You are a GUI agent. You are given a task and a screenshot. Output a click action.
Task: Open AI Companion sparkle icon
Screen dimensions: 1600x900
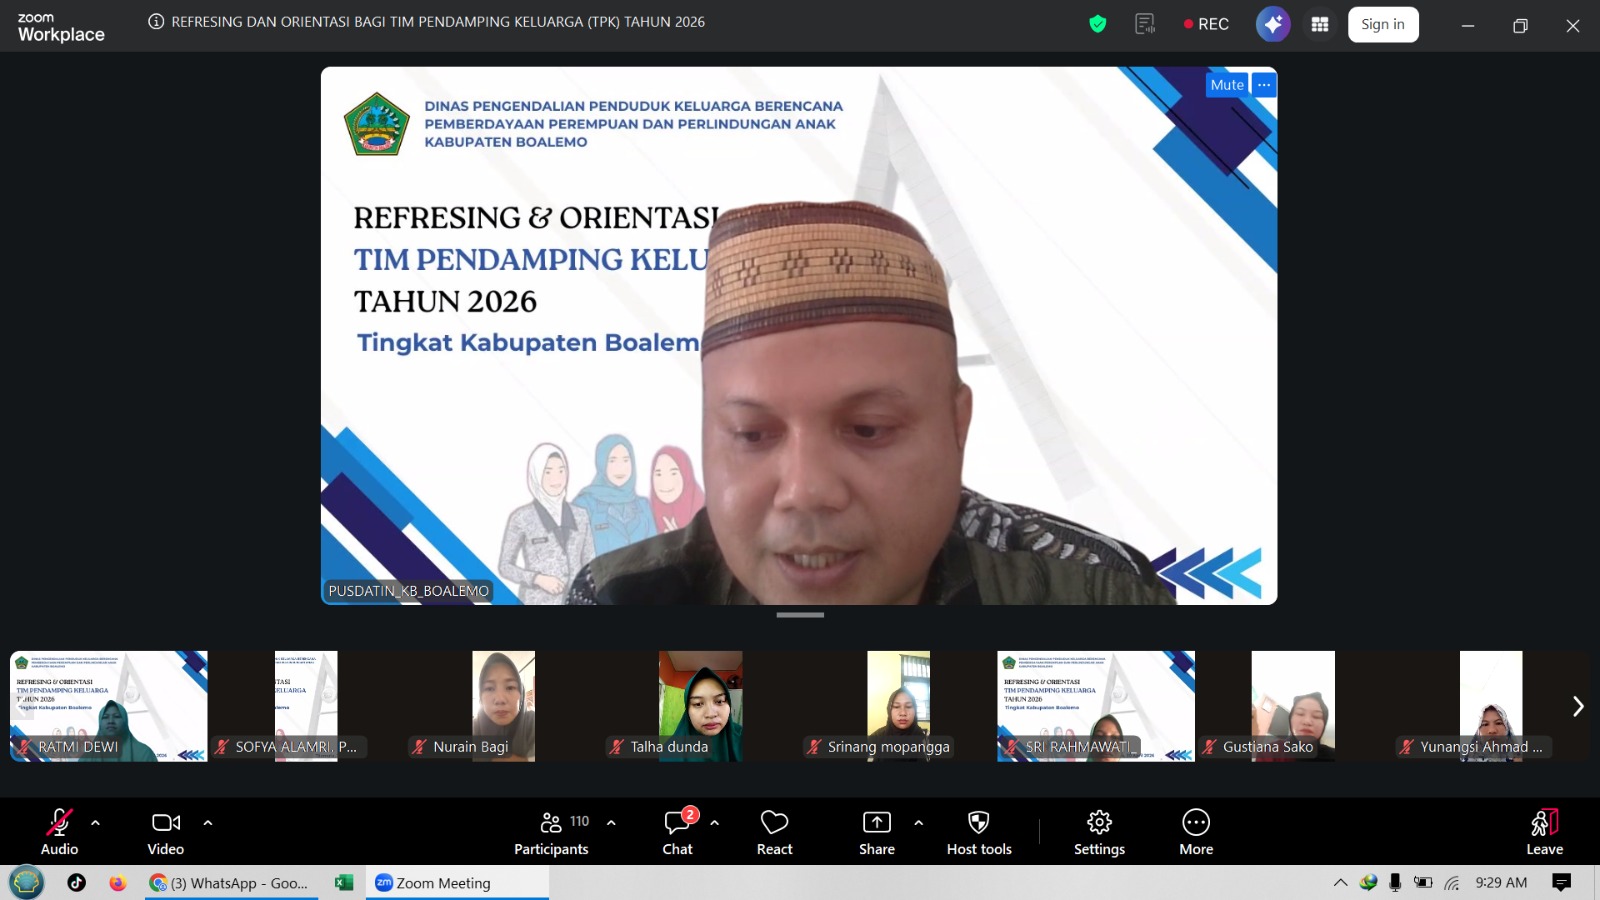pos(1273,24)
